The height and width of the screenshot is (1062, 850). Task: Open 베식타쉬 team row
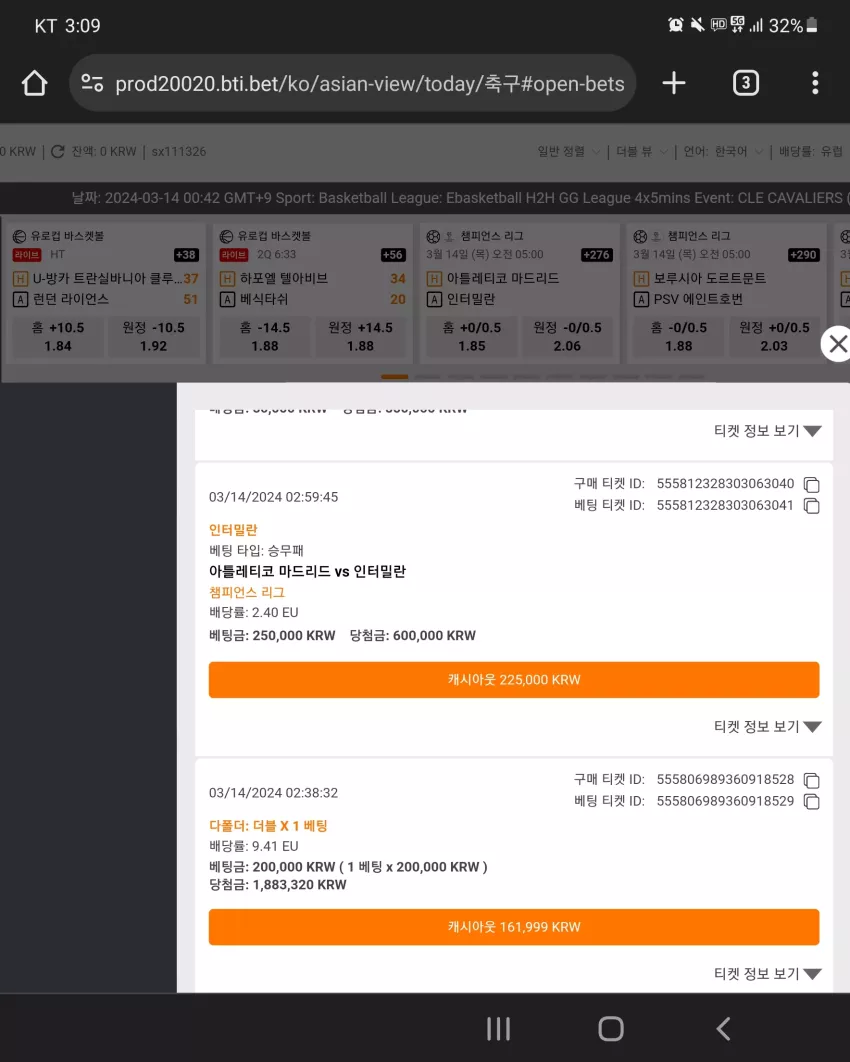click(313, 299)
